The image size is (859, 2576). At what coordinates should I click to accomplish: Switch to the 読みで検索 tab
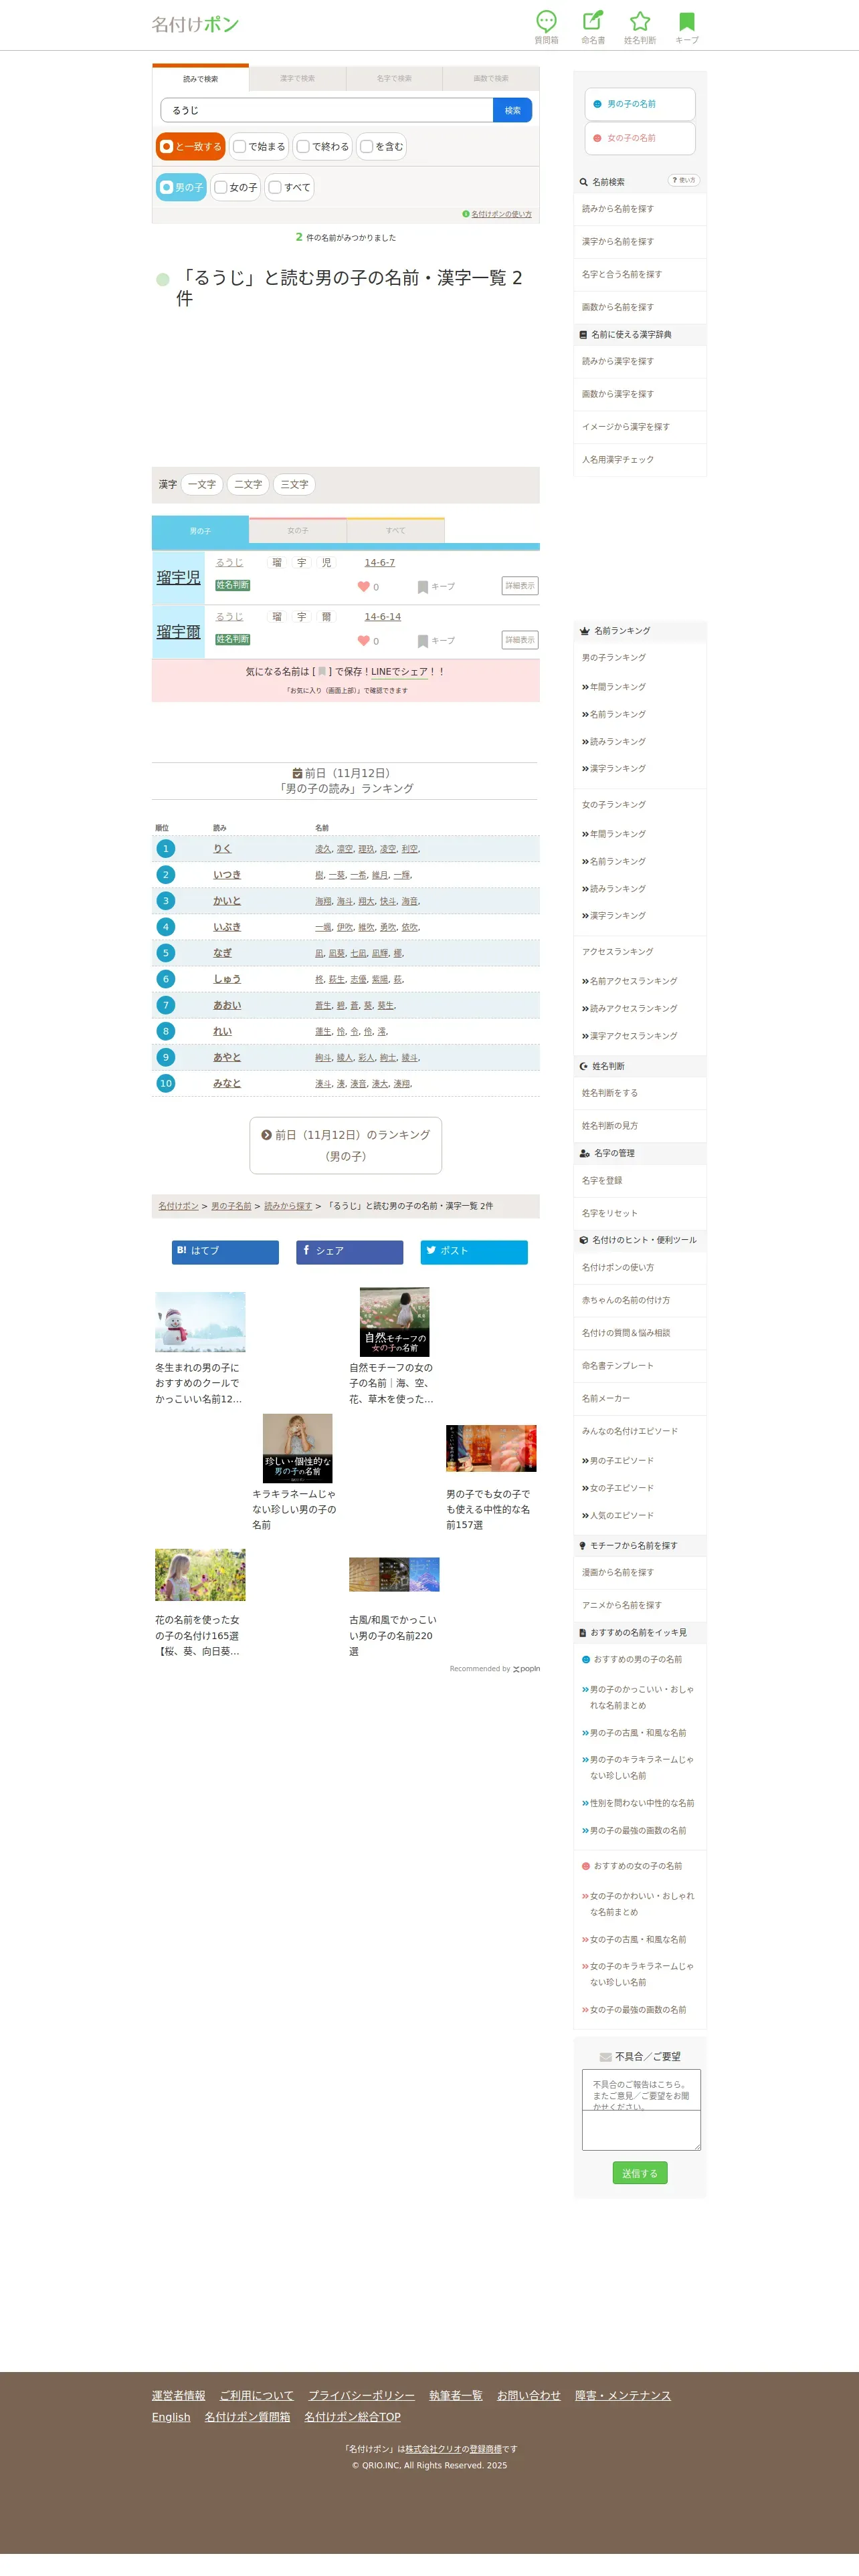(200, 78)
